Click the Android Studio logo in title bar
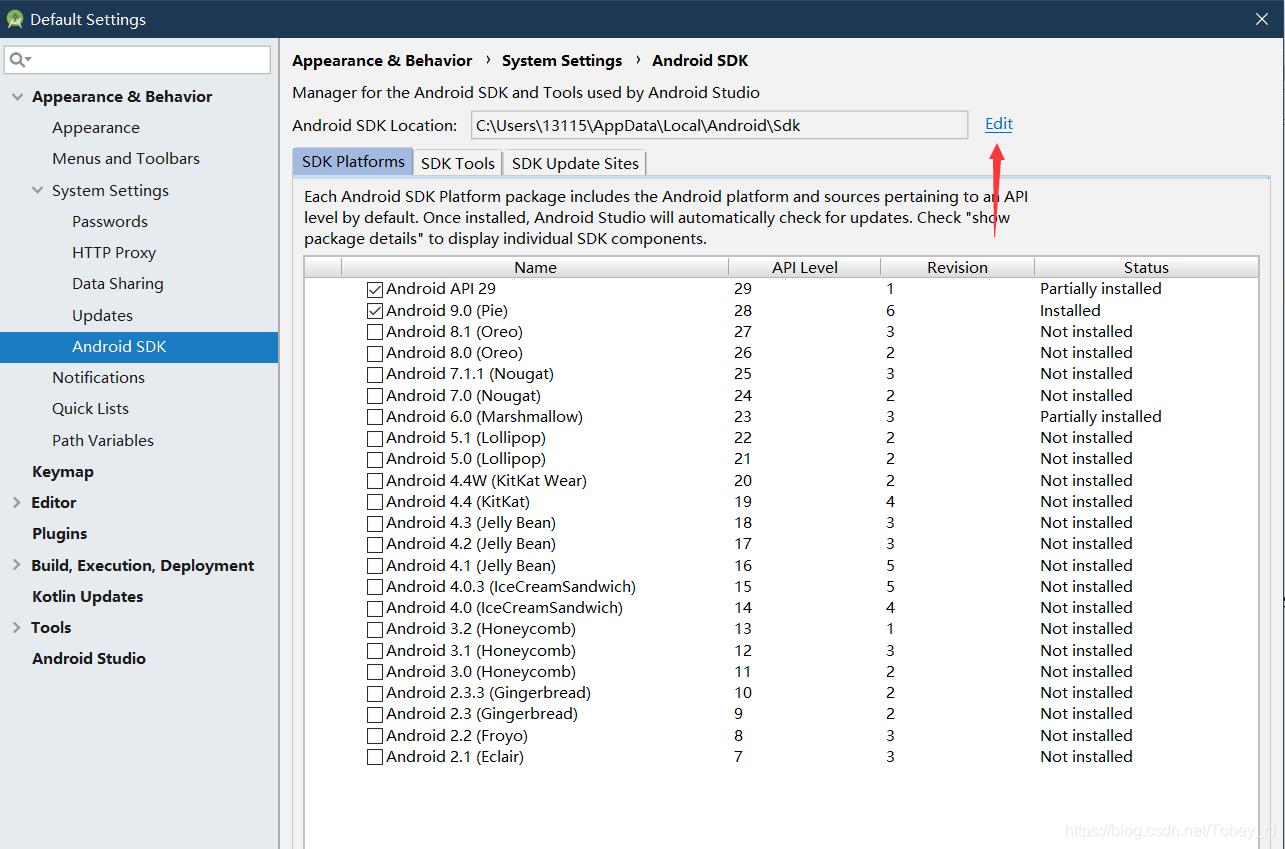This screenshot has width=1285, height=849. (15, 19)
